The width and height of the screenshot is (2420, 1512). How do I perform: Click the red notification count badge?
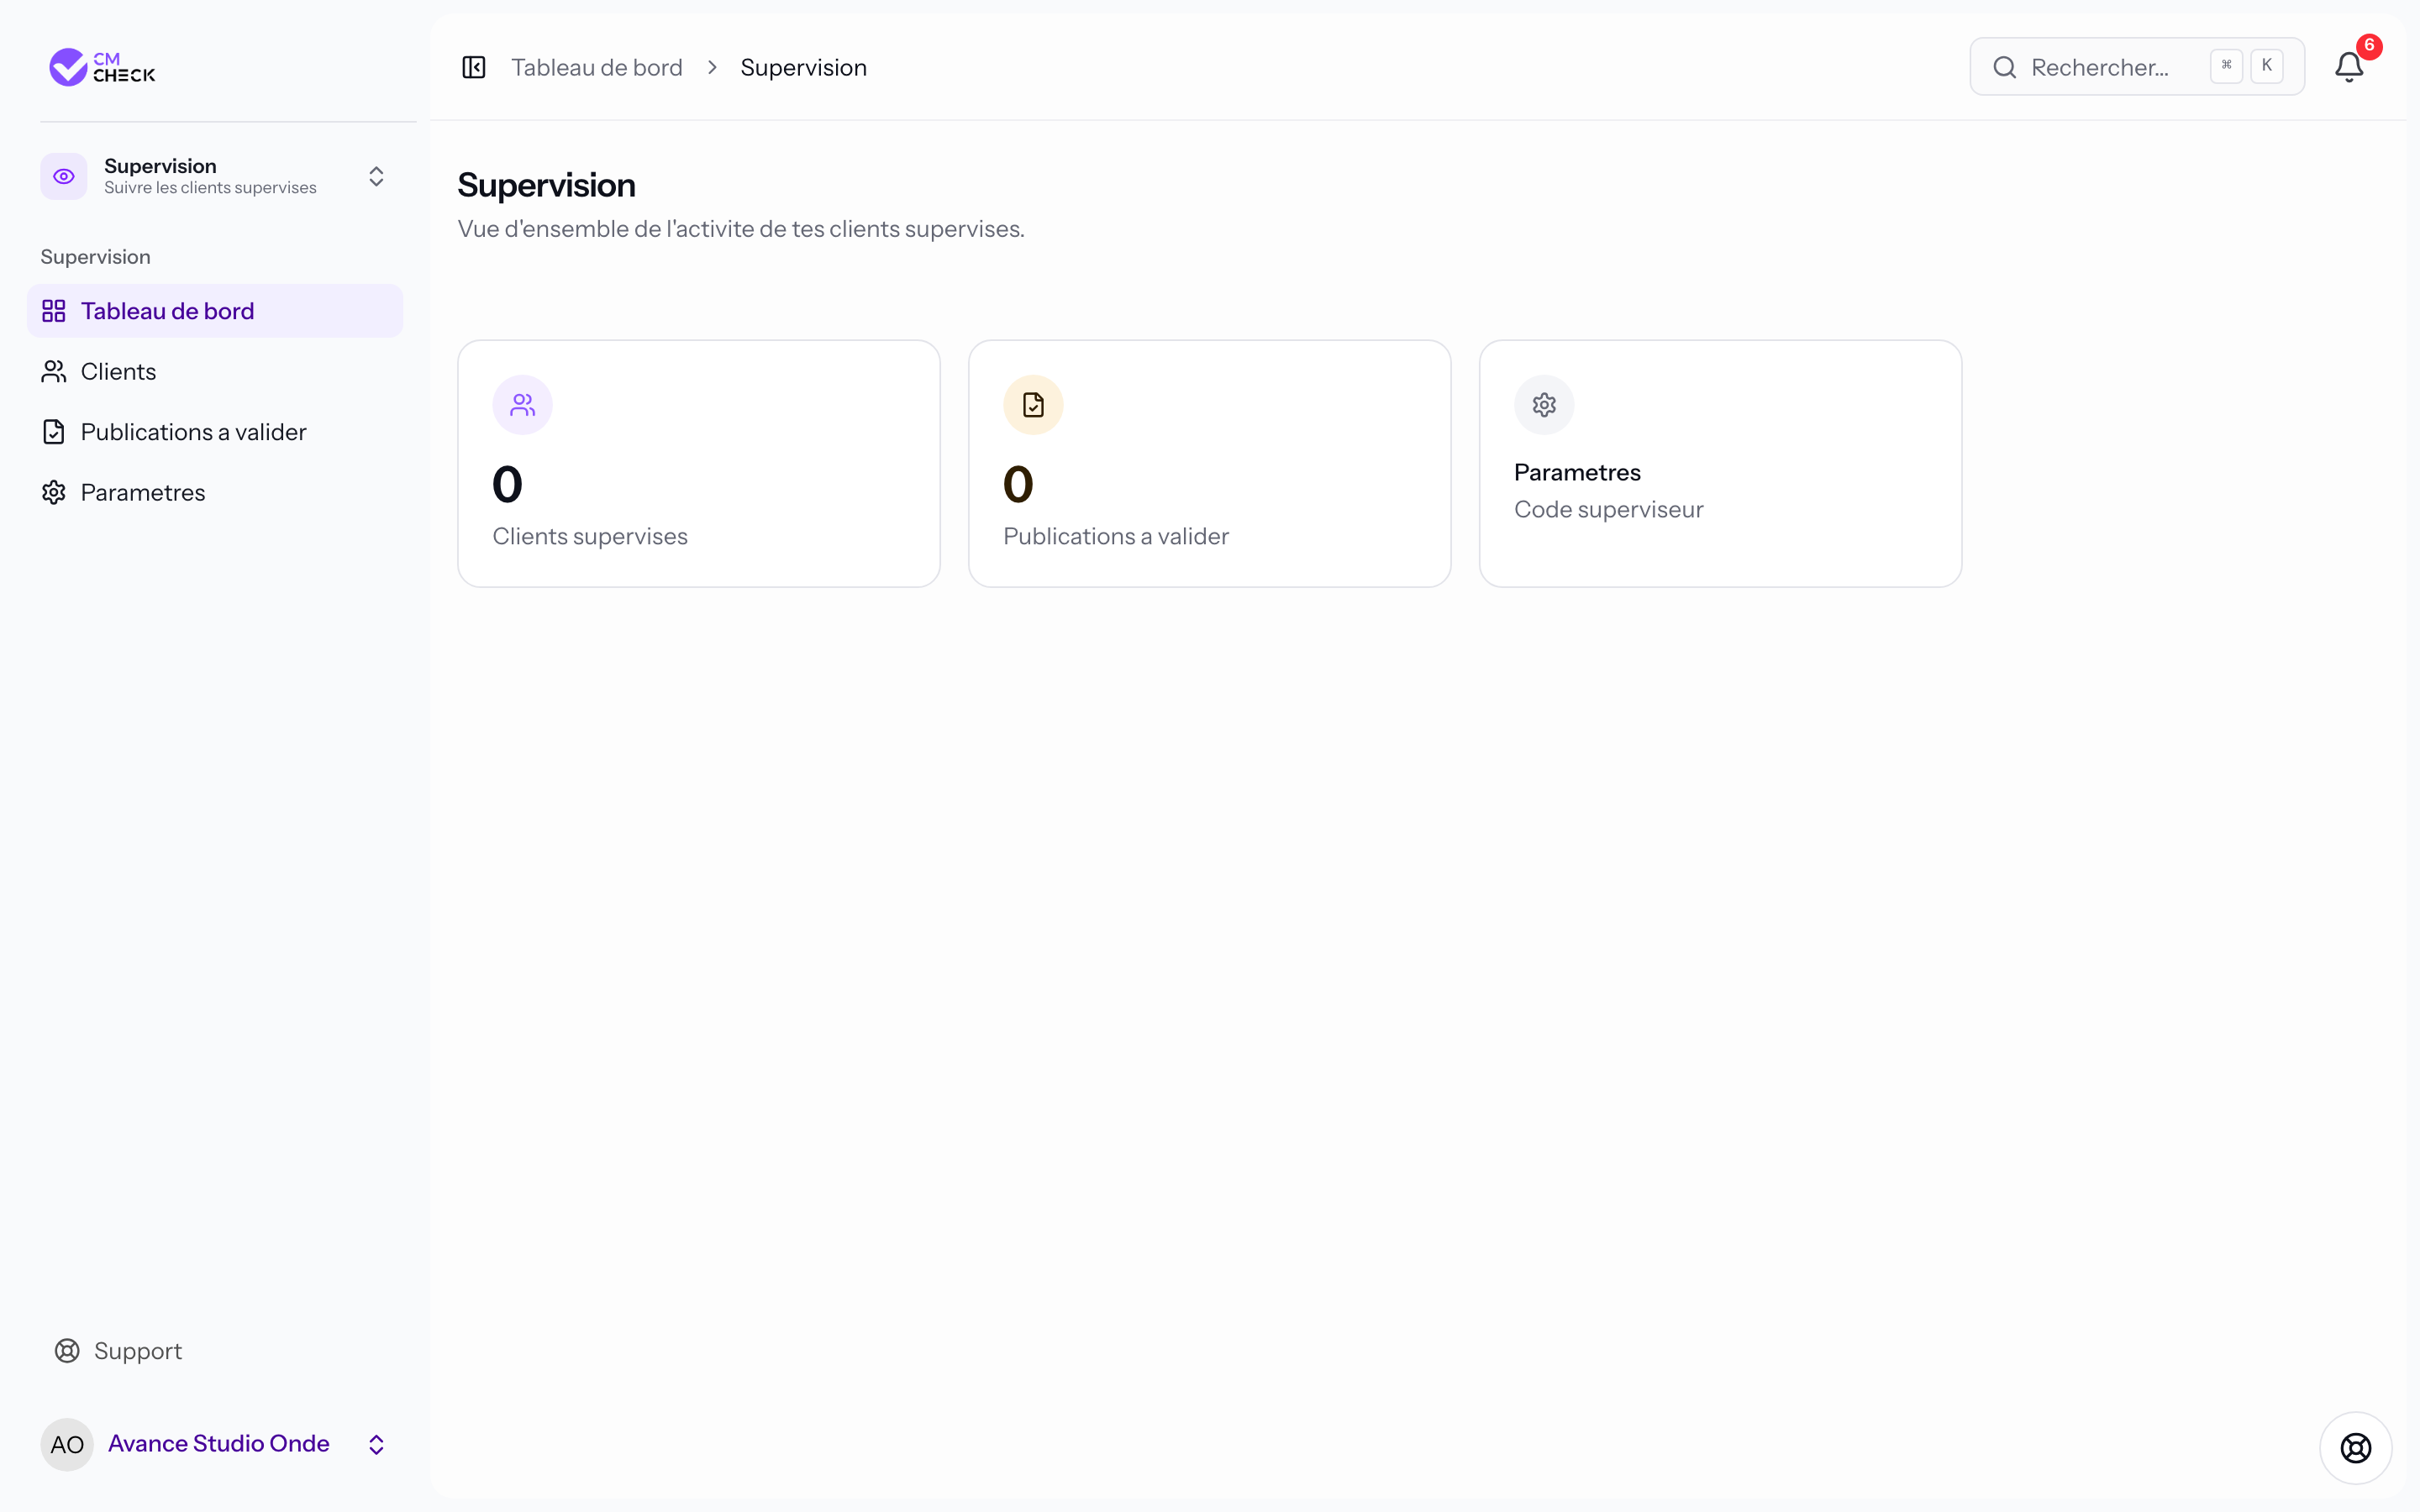2369,46
